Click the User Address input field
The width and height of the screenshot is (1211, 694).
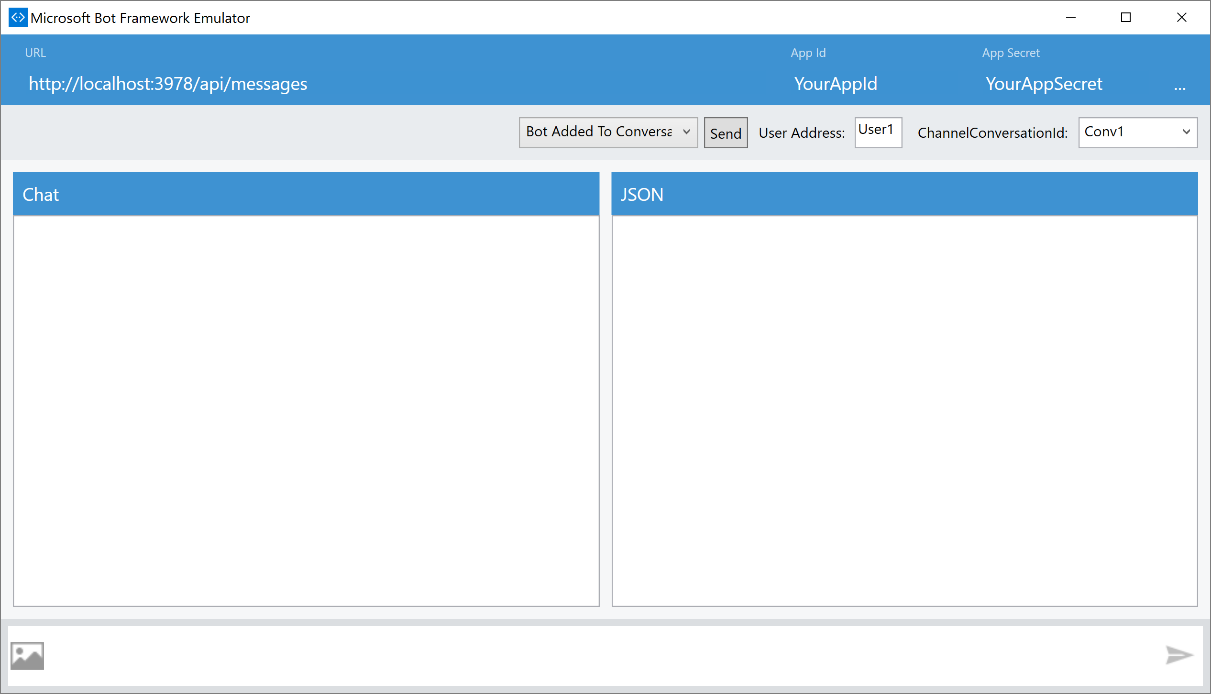click(878, 132)
